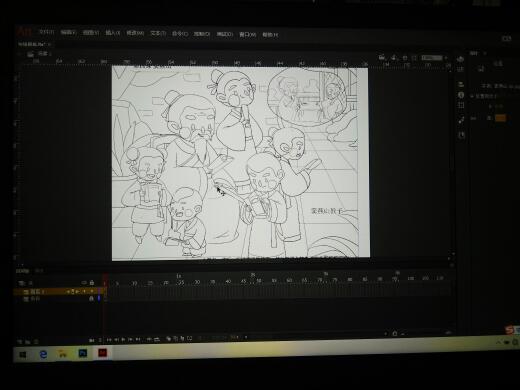Open the 视图(V) View menu
This screenshot has width=520, height=390.
tap(91, 33)
